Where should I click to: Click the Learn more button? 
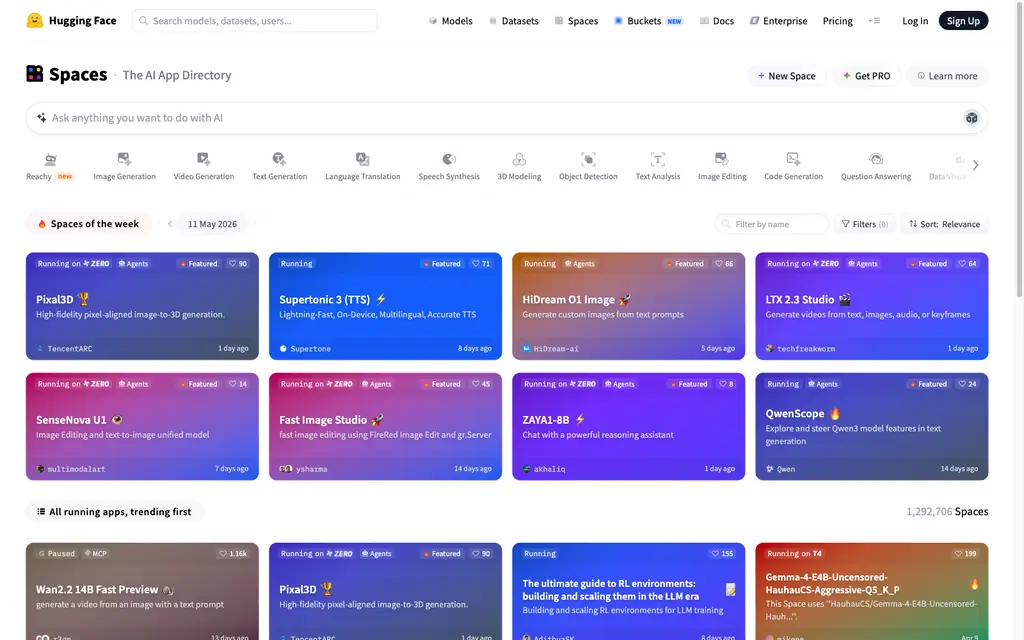click(947, 76)
